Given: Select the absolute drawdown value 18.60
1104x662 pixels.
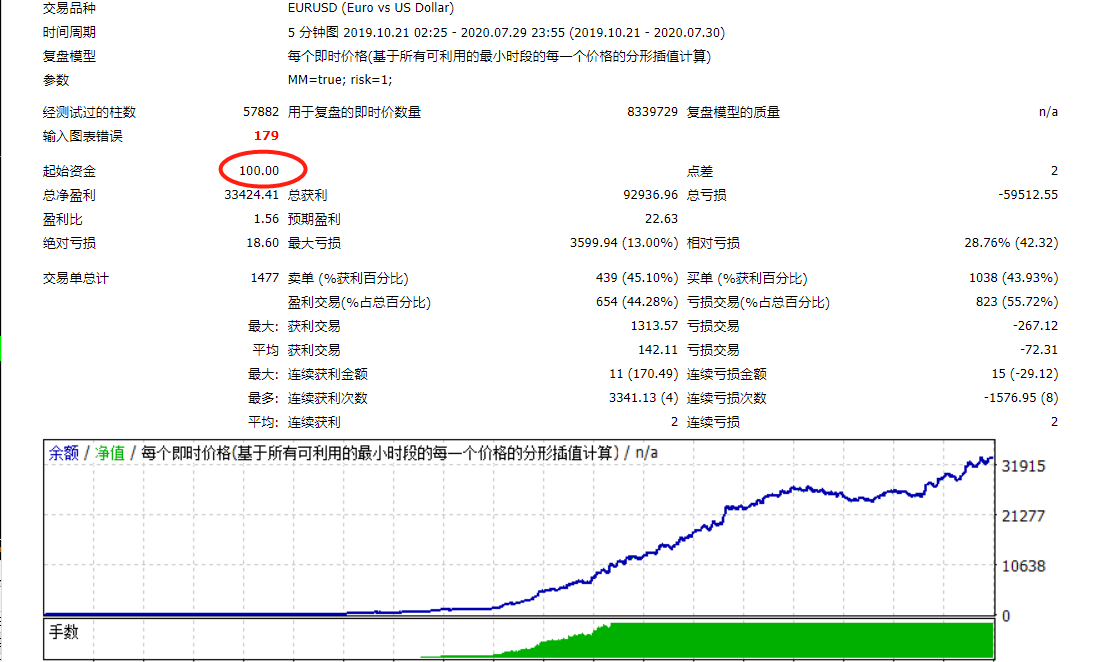Looking at the screenshot, I should [x=263, y=243].
